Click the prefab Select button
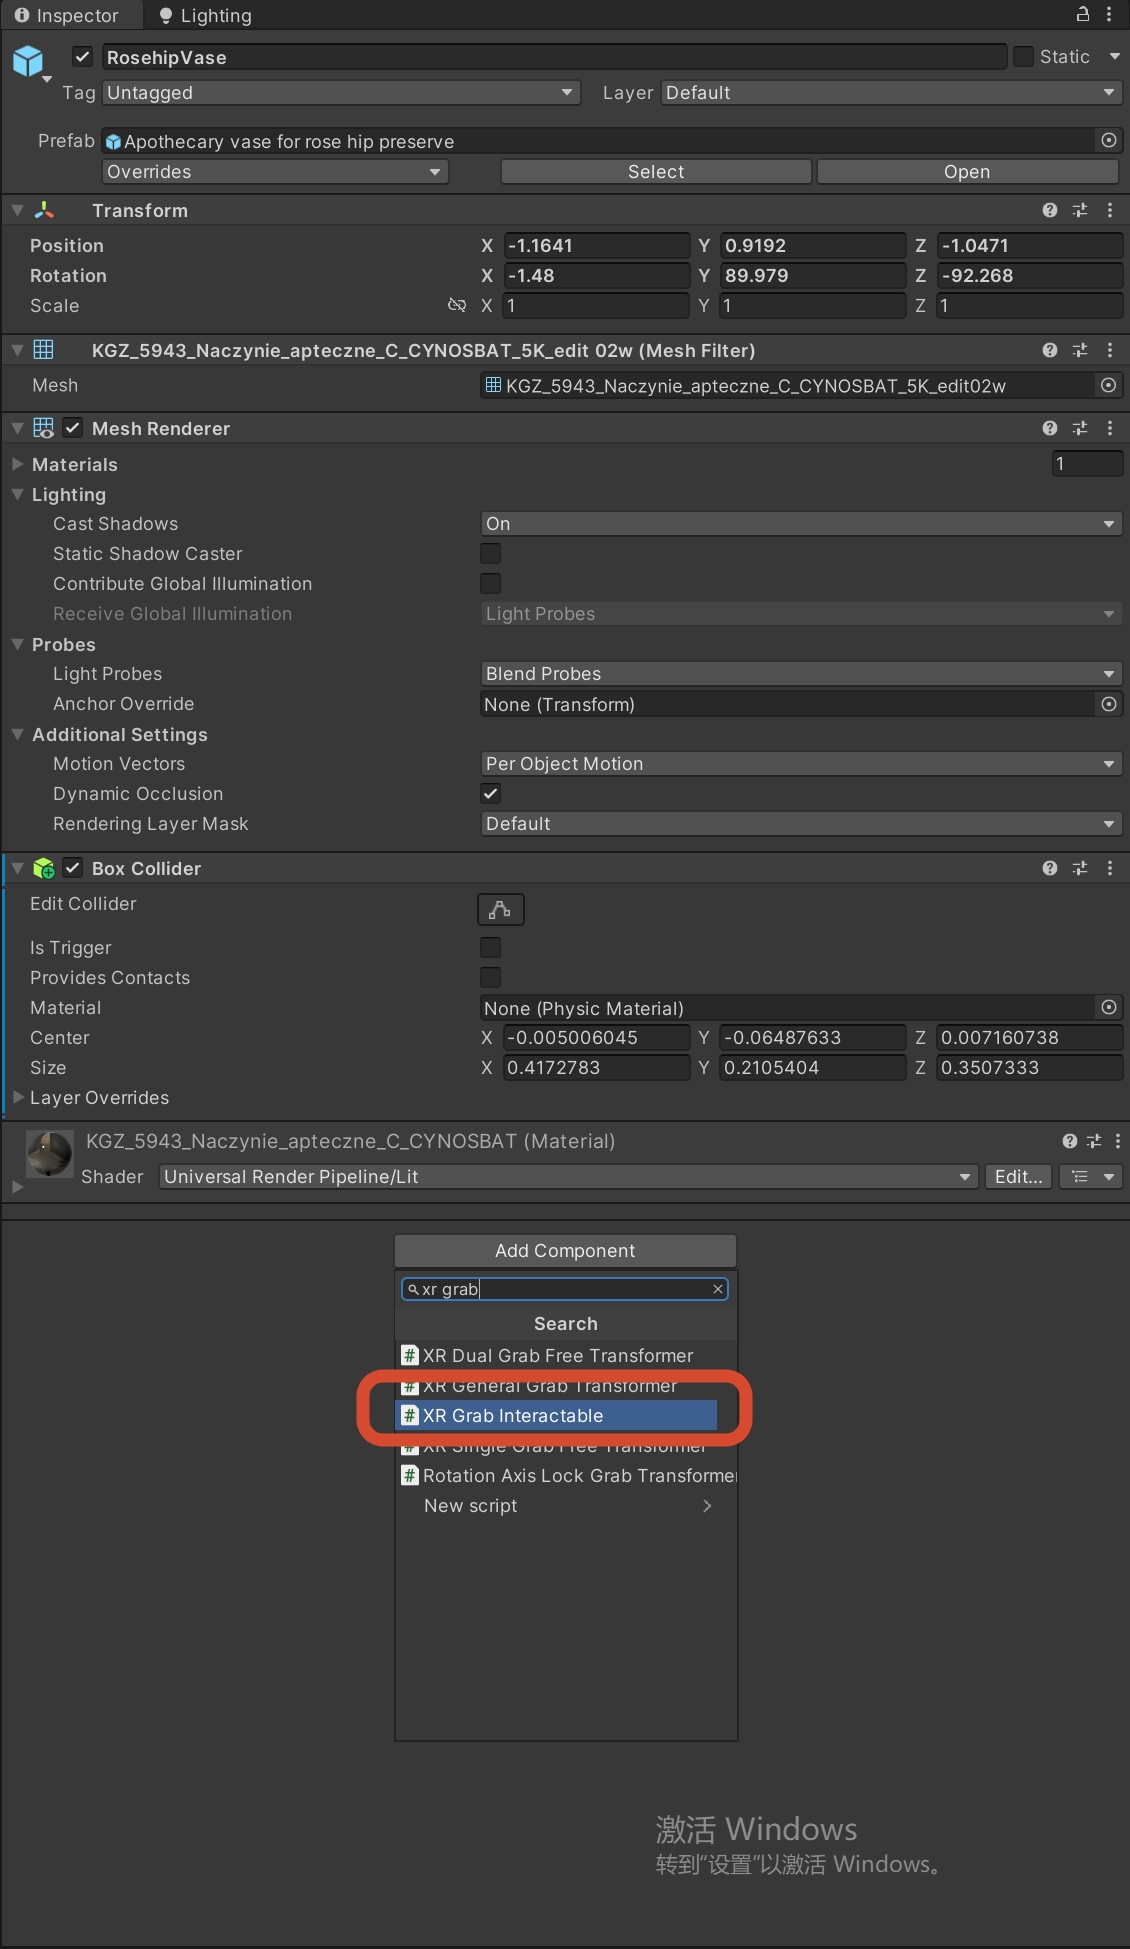This screenshot has height=1949, width=1130. click(x=656, y=171)
